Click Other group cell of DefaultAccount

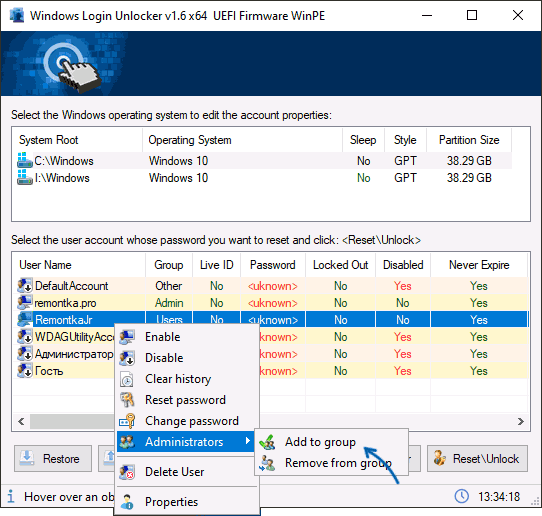pos(168,286)
